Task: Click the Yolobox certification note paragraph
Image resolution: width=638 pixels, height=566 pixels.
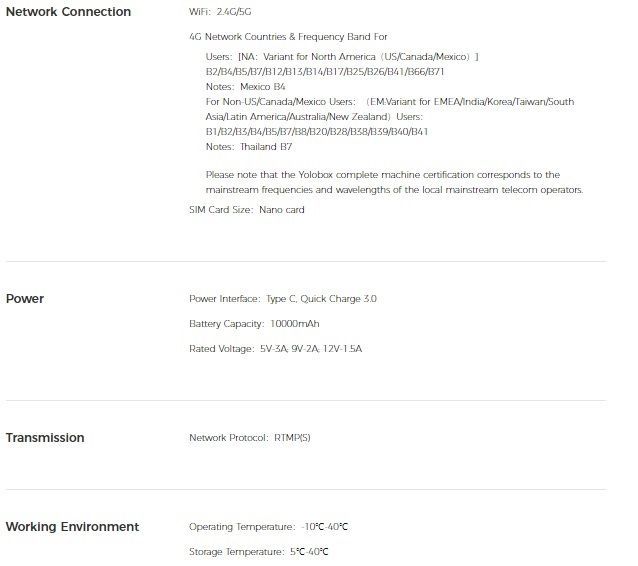Action: [x=394, y=182]
